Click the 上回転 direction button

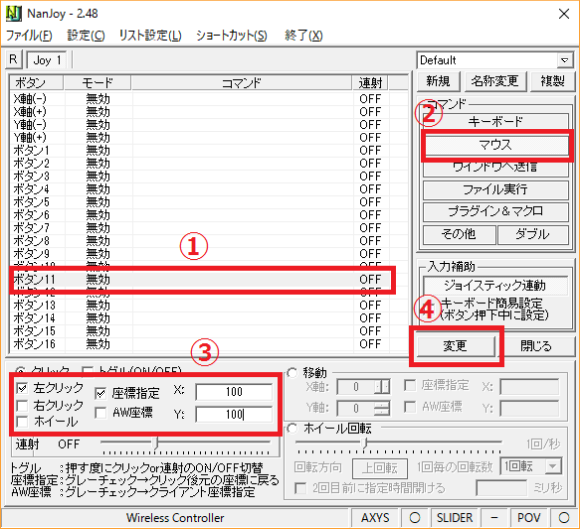(x=380, y=468)
